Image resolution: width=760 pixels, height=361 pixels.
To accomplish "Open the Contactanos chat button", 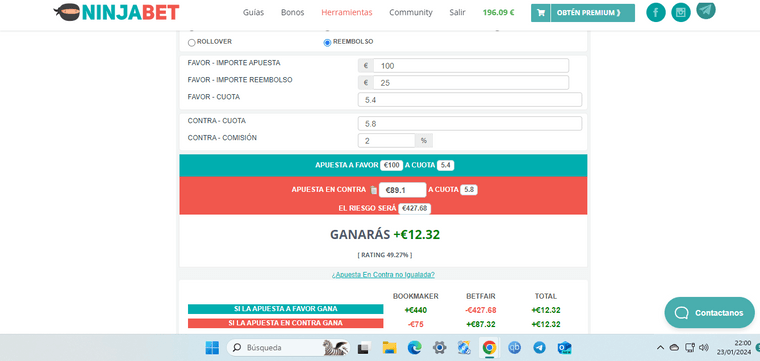I will pos(710,313).
